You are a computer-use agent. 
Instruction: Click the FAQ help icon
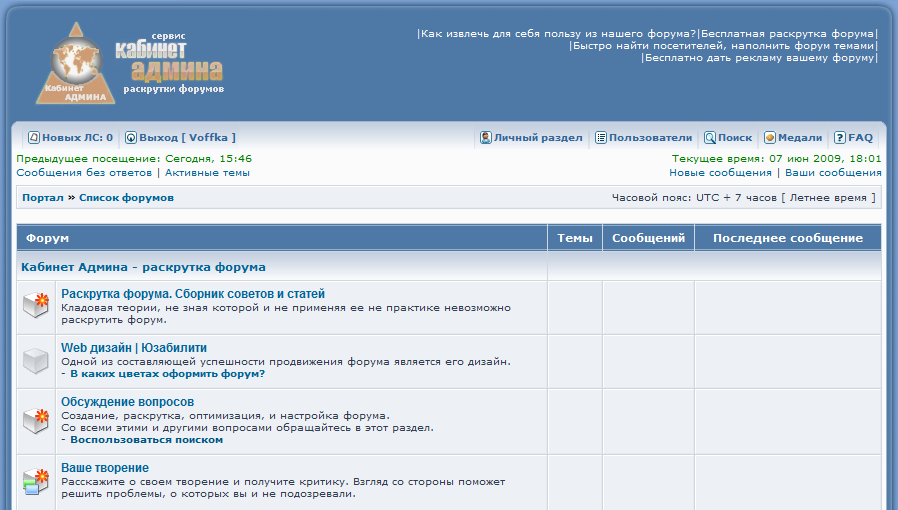tap(840, 138)
